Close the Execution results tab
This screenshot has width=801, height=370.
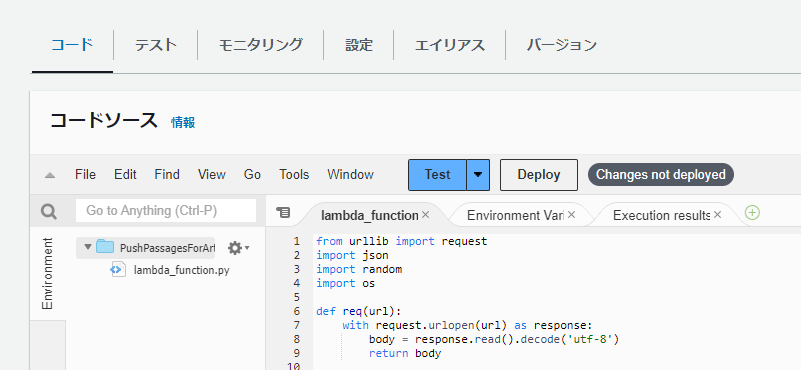(x=717, y=215)
